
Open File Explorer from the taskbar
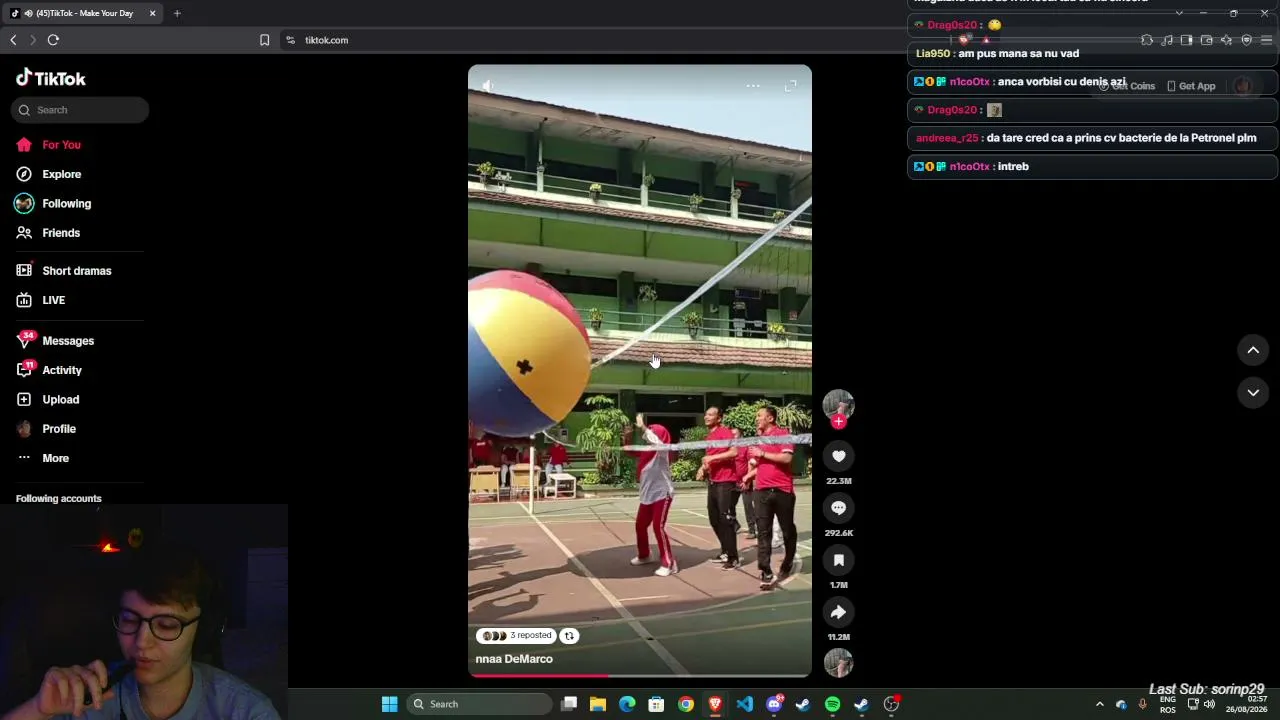tap(598, 704)
